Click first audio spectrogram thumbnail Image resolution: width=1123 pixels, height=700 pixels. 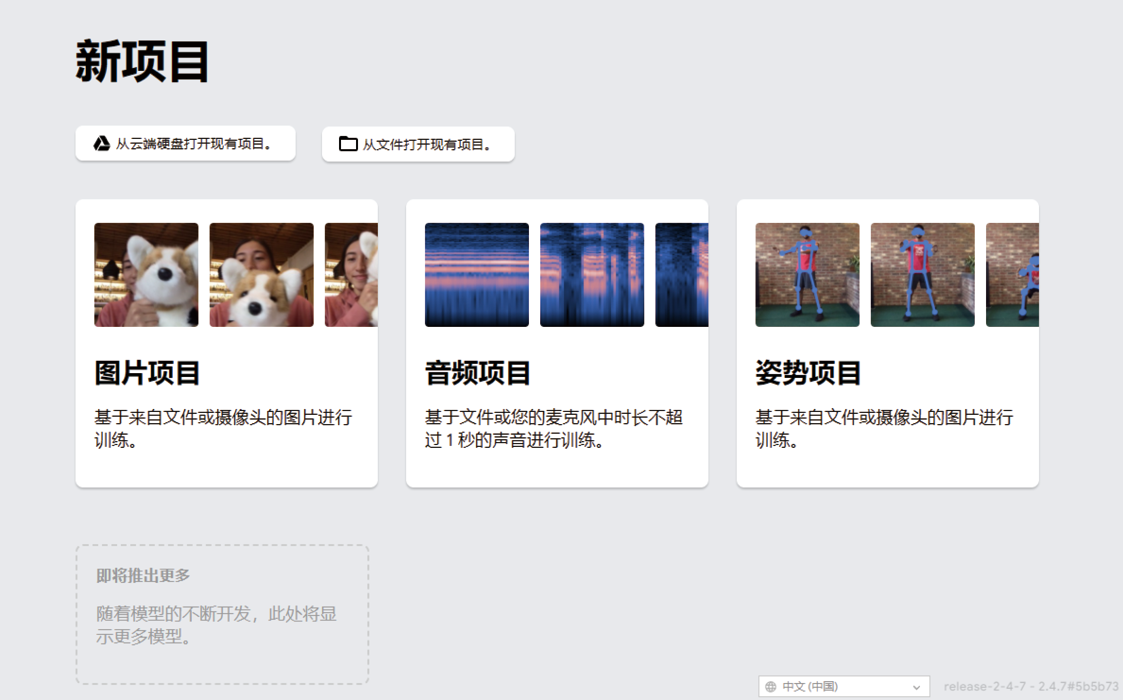pyautogui.click(x=477, y=275)
